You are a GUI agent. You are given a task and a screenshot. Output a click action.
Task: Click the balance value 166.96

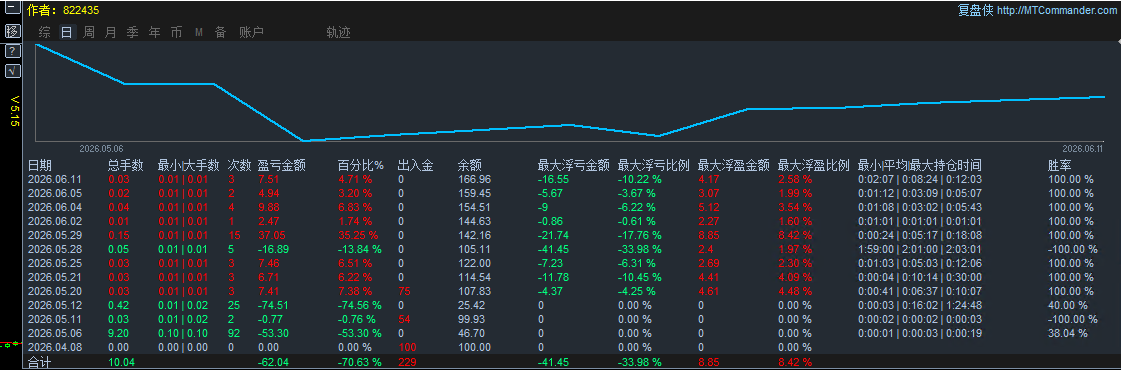point(475,179)
